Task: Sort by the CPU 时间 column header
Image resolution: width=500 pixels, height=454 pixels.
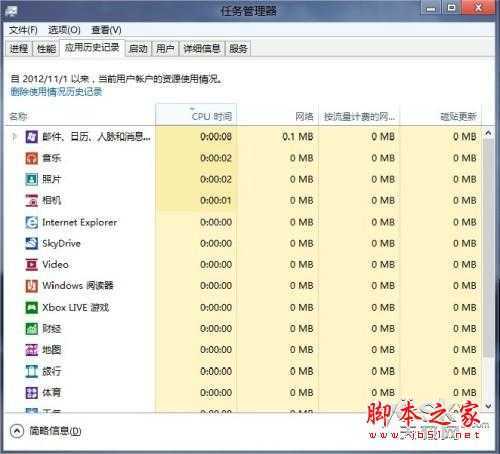Action: click(196, 116)
